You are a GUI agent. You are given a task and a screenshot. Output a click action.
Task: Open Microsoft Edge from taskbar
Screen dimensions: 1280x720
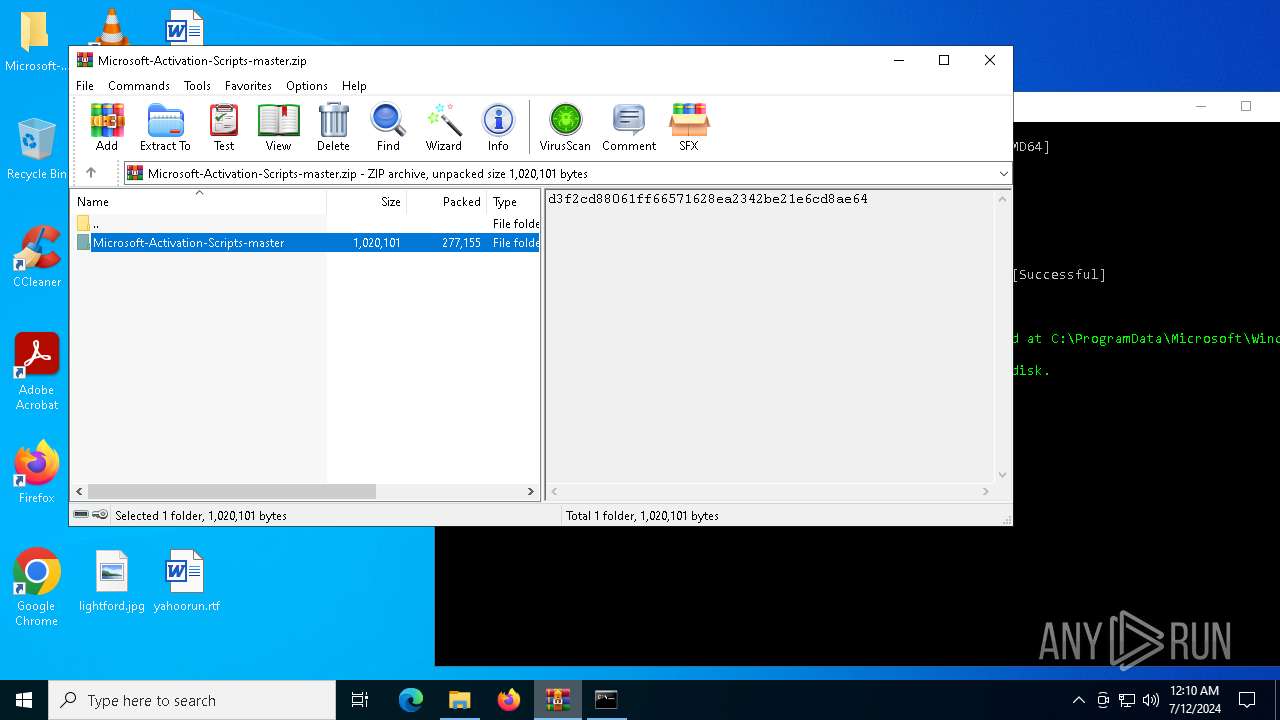point(411,700)
